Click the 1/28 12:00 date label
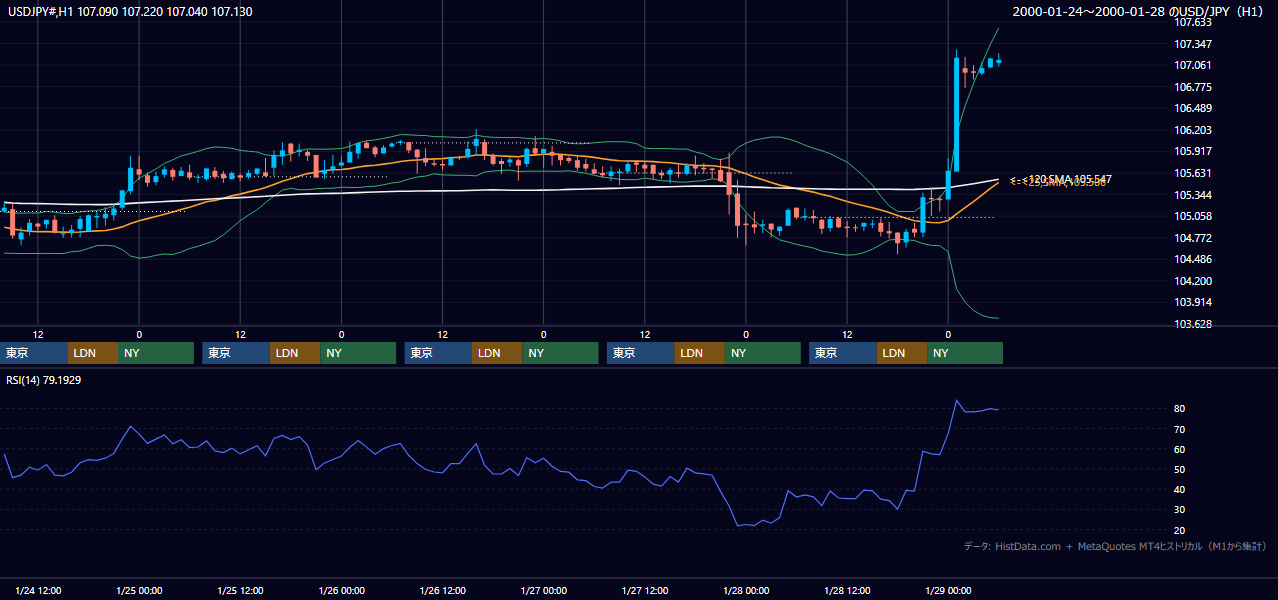This screenshot has width=1278, height=600. [x=847, y=591]
